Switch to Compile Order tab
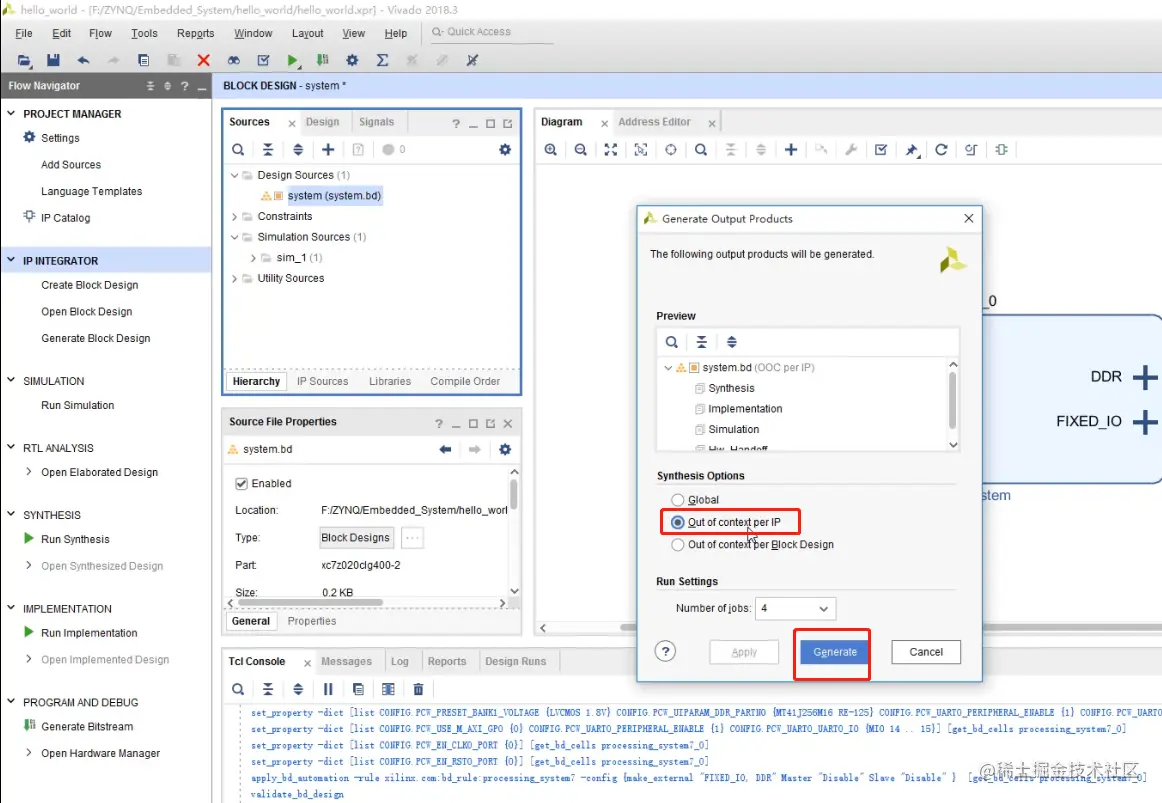The image size is (1162, 803). click(465, 381)
